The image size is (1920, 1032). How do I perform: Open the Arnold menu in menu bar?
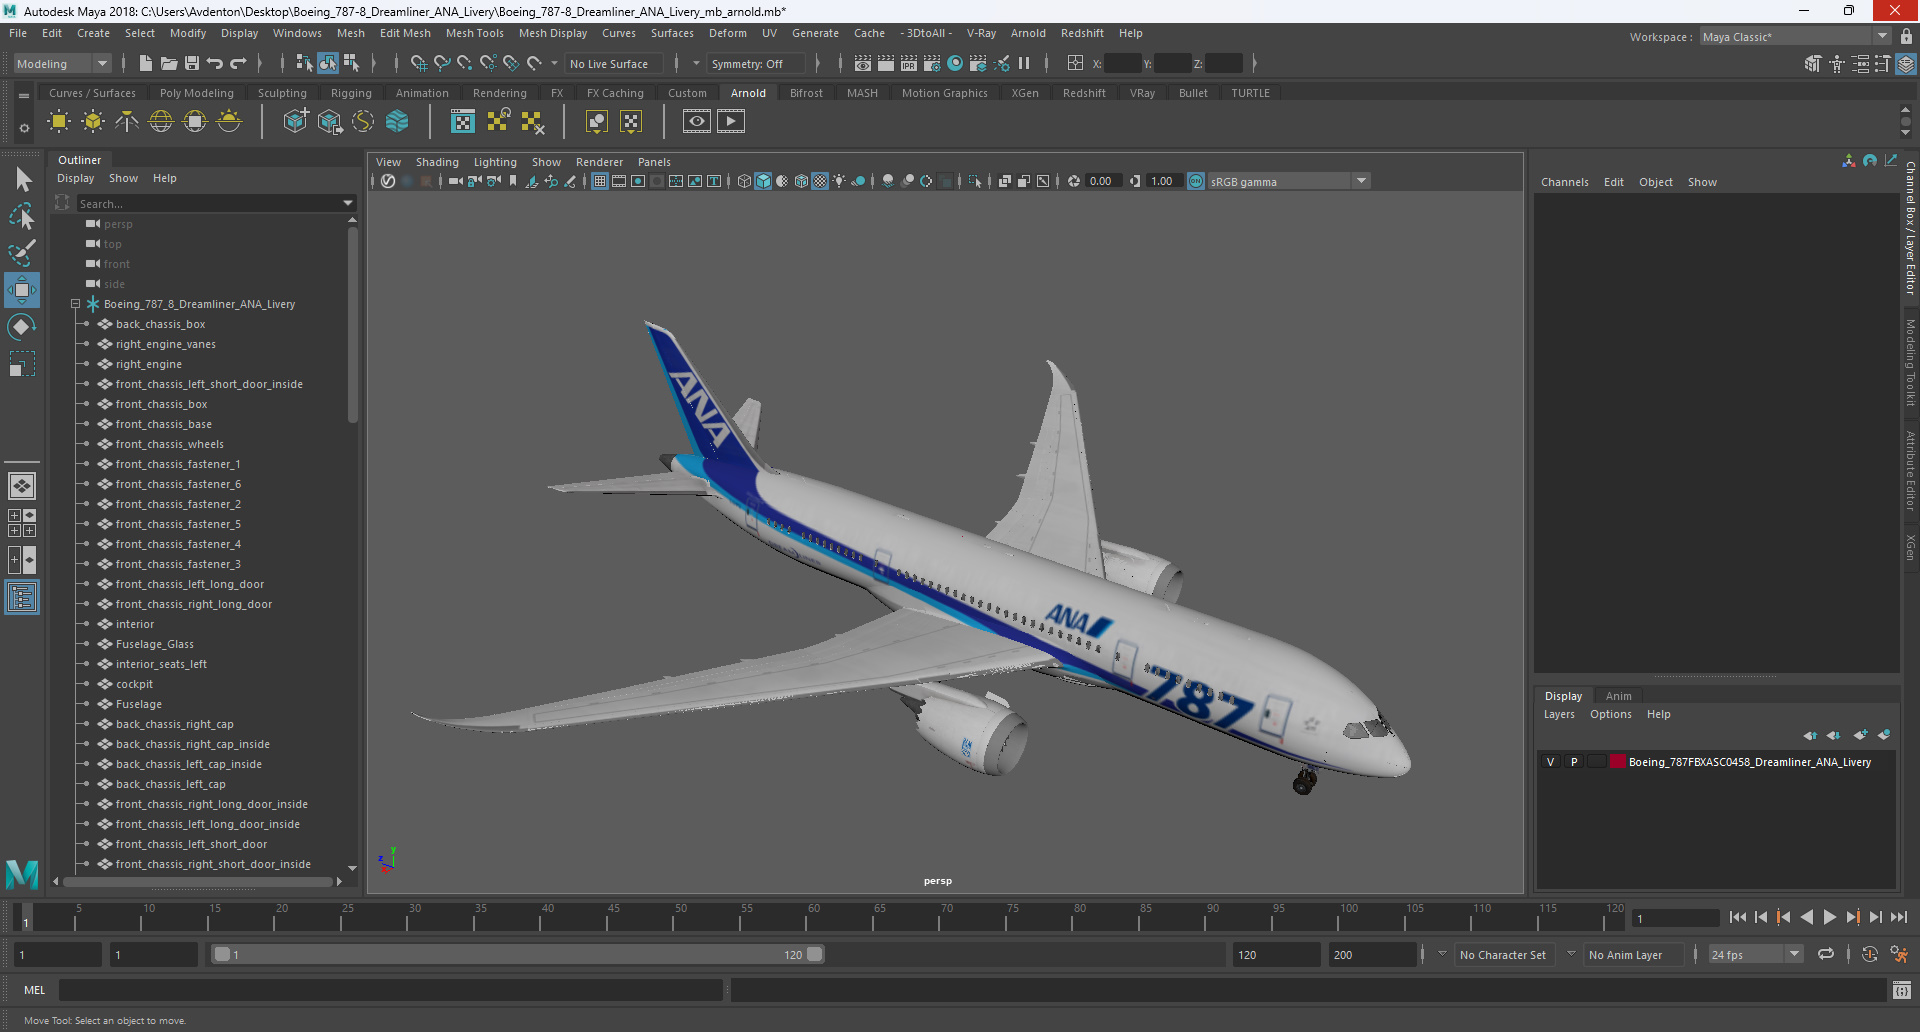[1028, 33]
